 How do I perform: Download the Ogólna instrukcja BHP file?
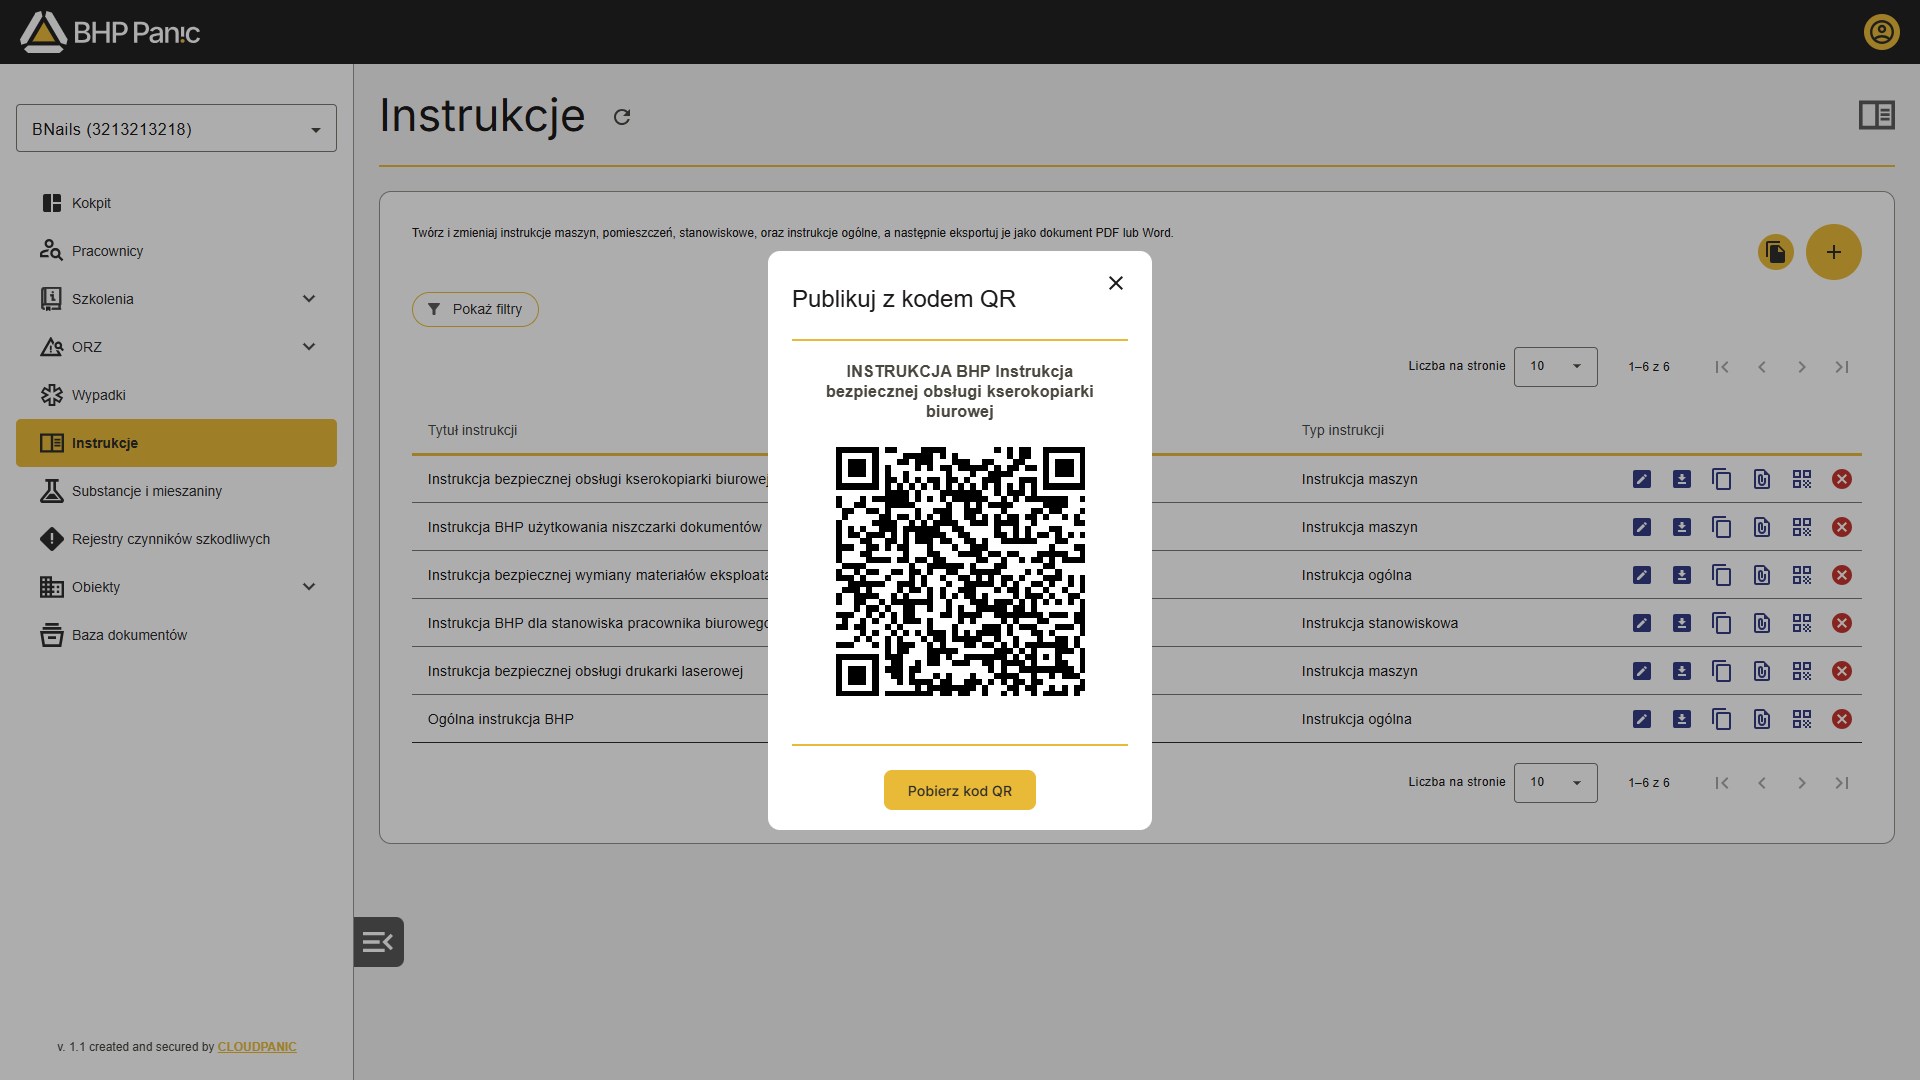coord(1681,719)
